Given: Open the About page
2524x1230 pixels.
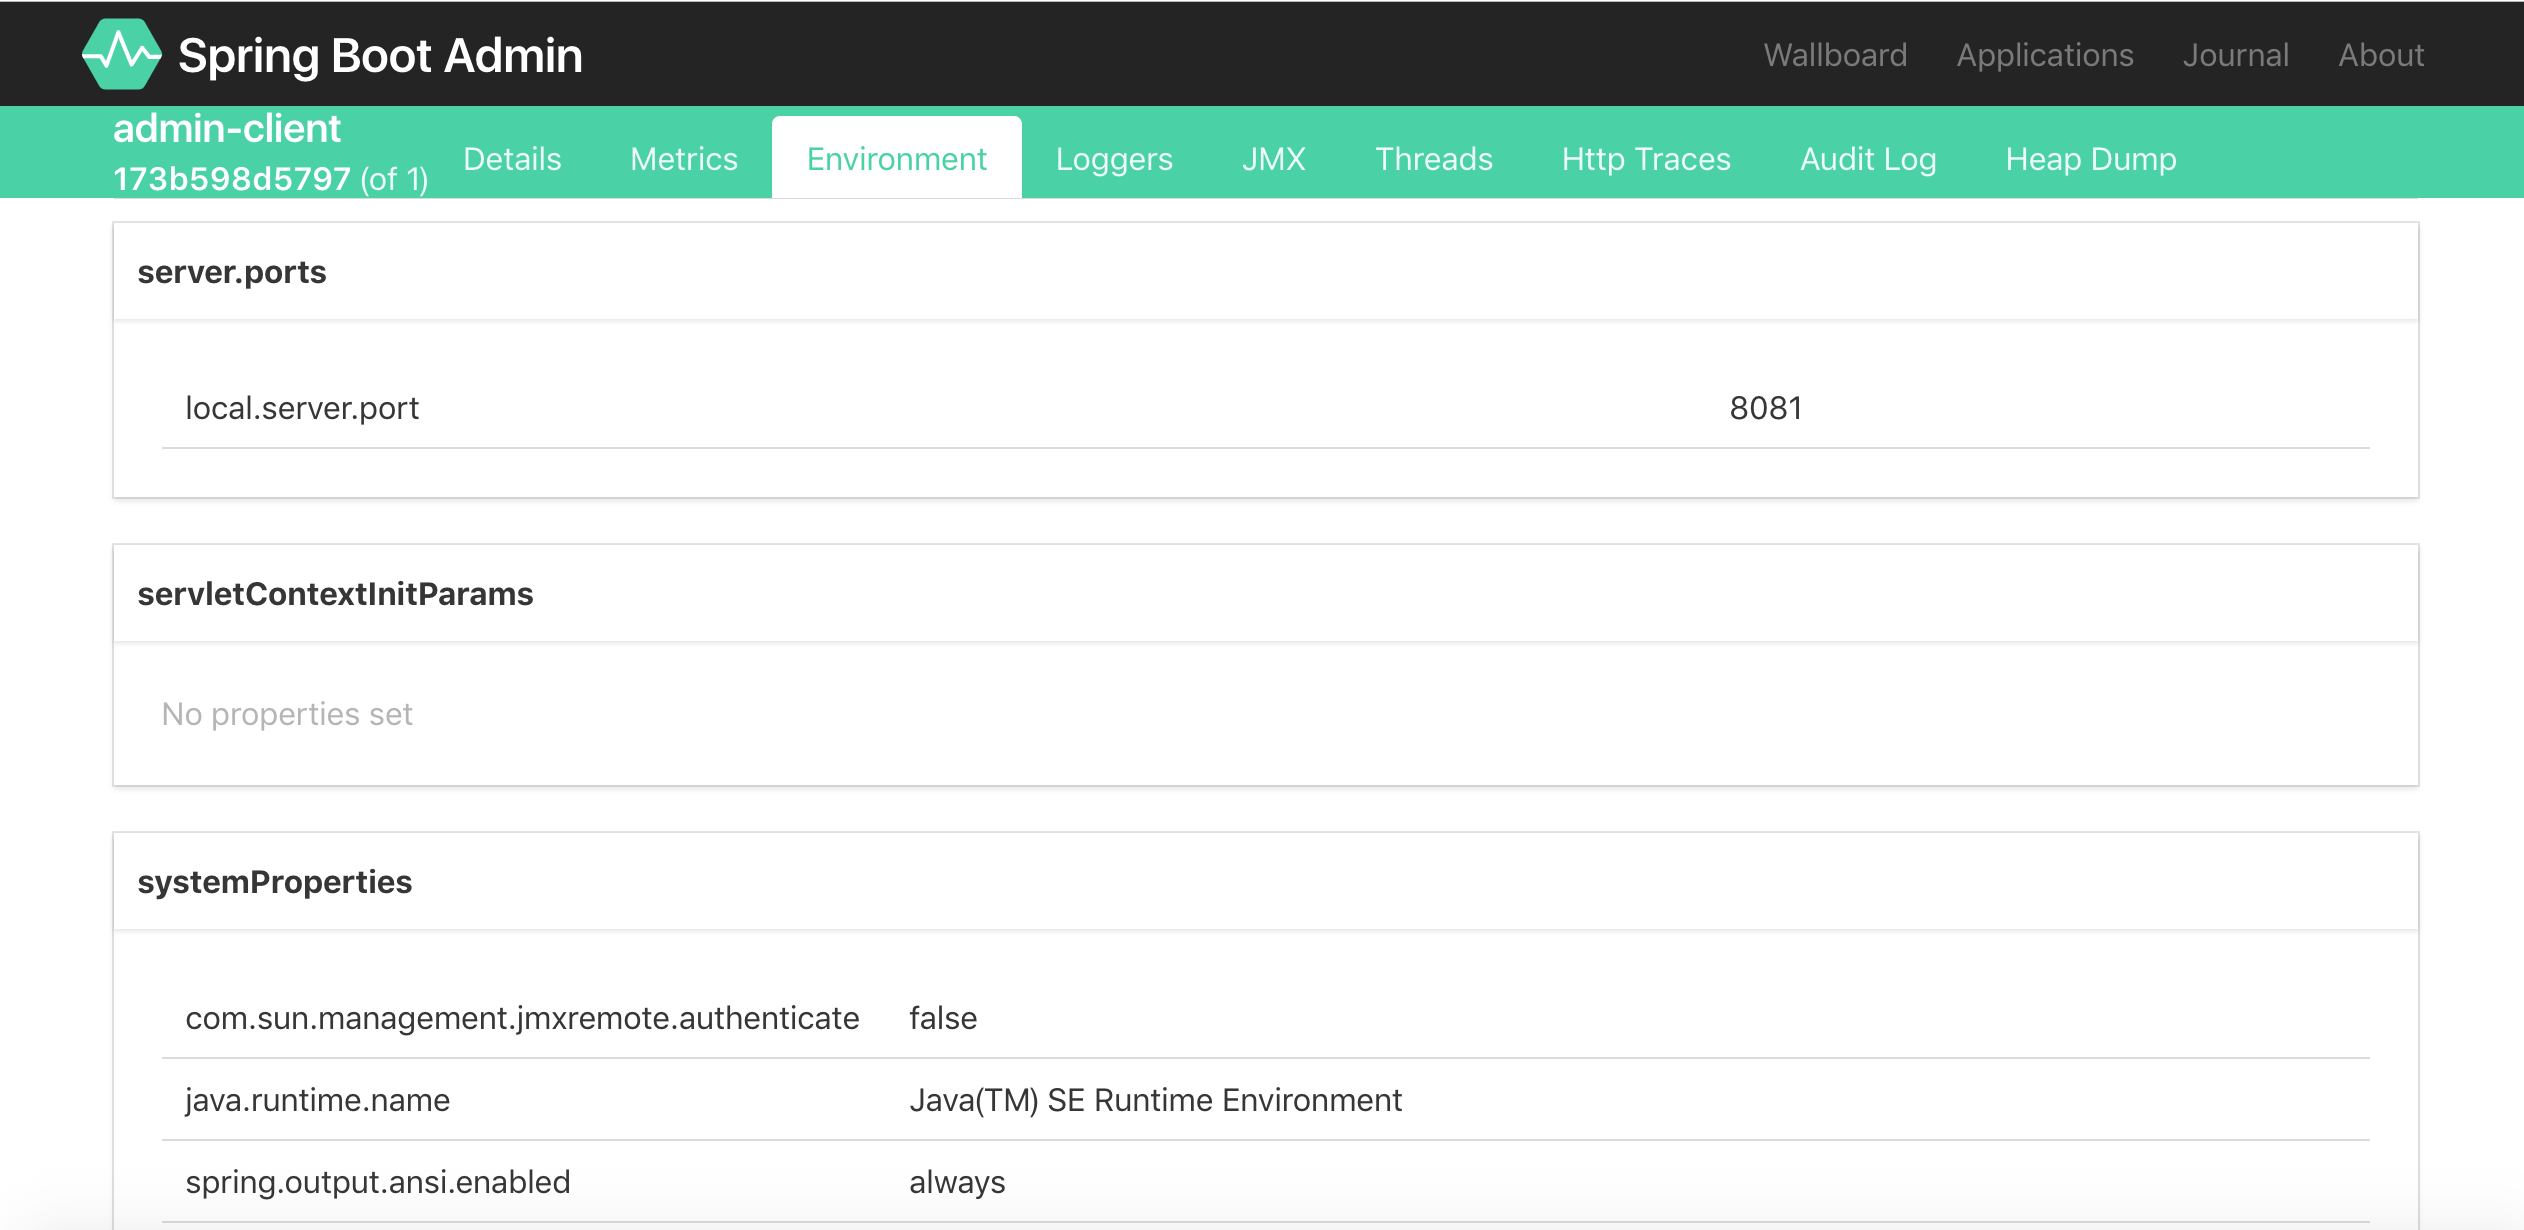Looking at the screenshot, I should (2381, 55).
